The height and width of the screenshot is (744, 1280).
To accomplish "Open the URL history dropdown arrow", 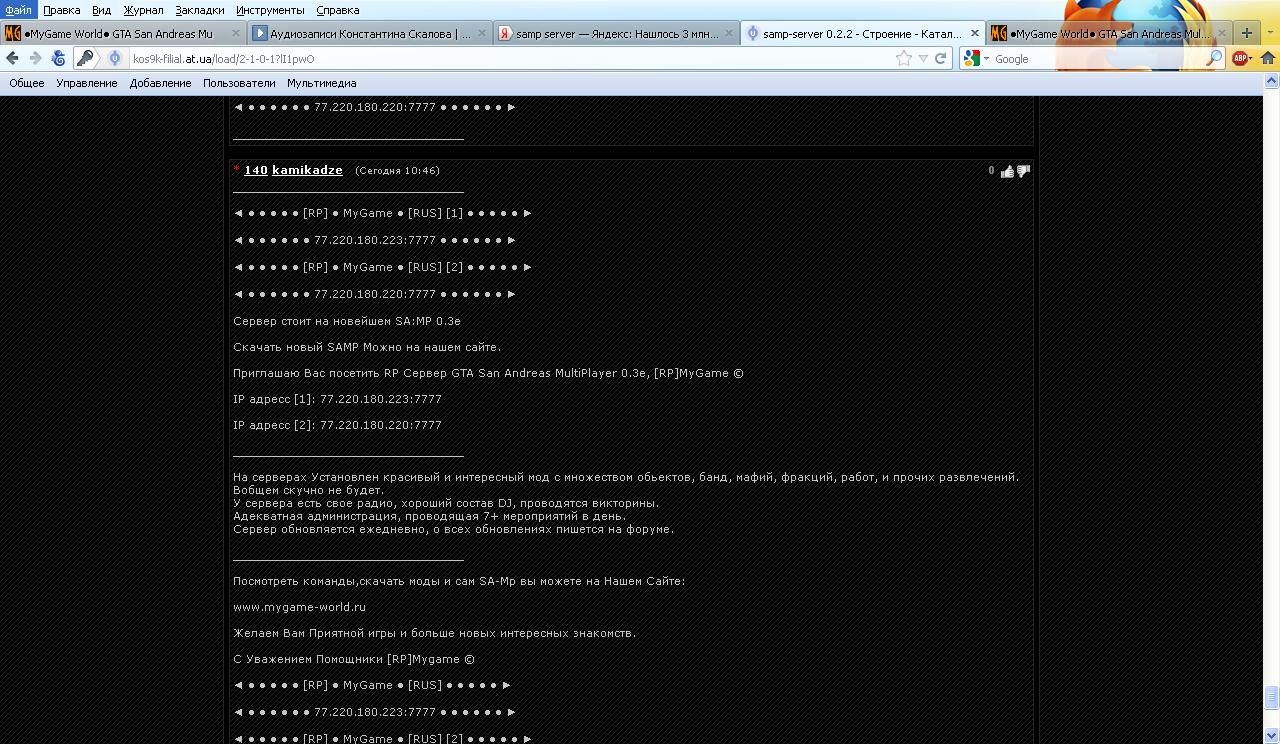I will tap(923, 59).
